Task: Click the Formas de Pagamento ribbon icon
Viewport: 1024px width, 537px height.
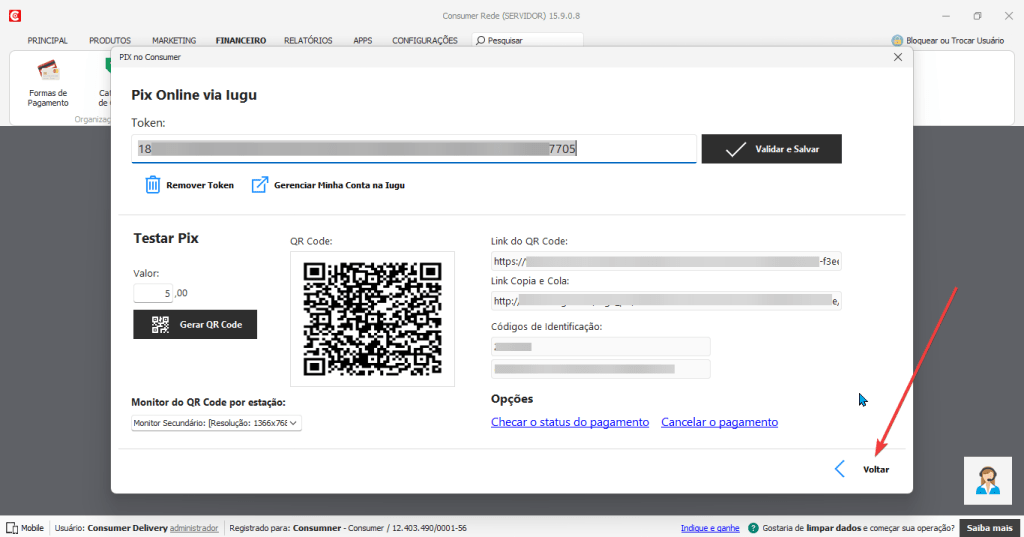Action: click(x=48, y=71)
